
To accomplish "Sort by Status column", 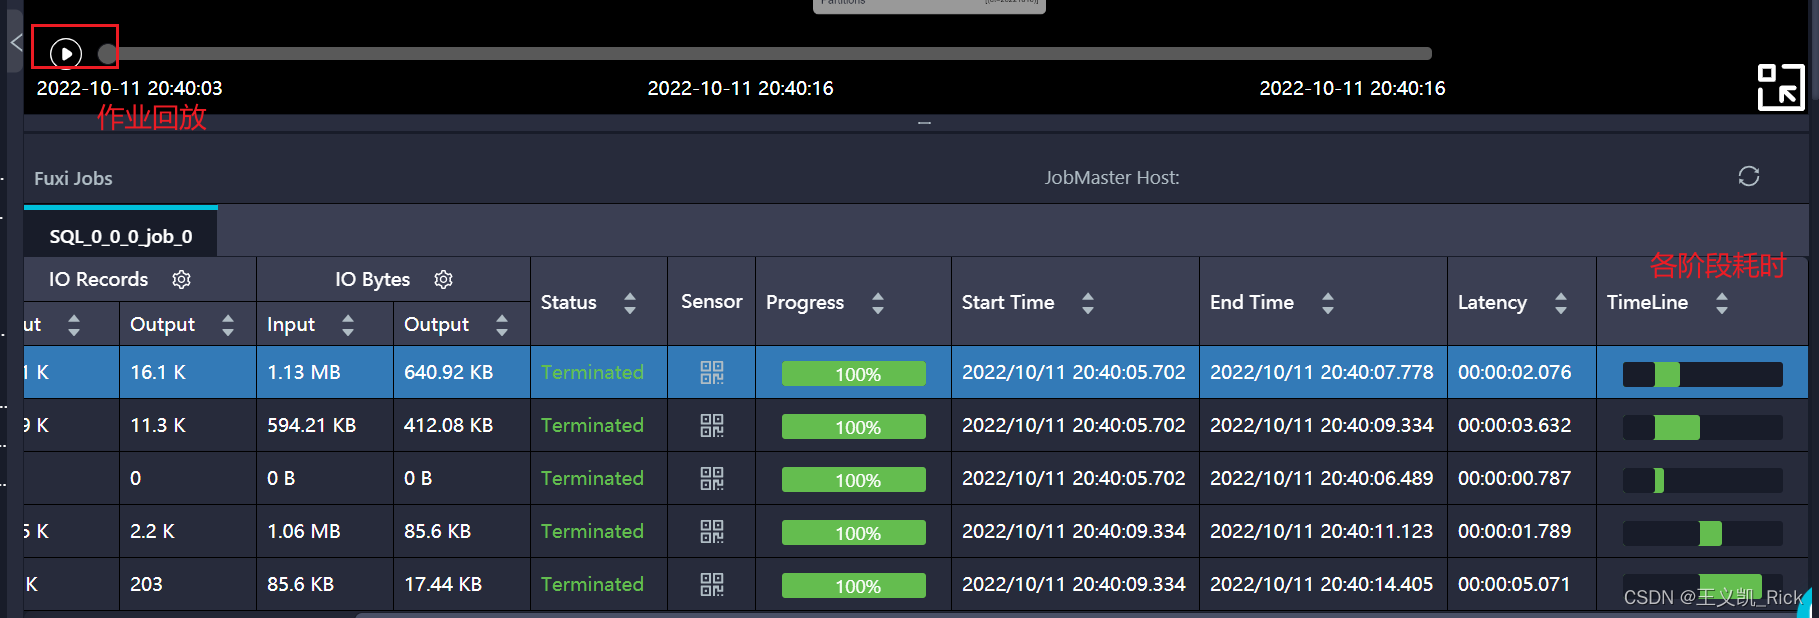I will pos(630,303).
